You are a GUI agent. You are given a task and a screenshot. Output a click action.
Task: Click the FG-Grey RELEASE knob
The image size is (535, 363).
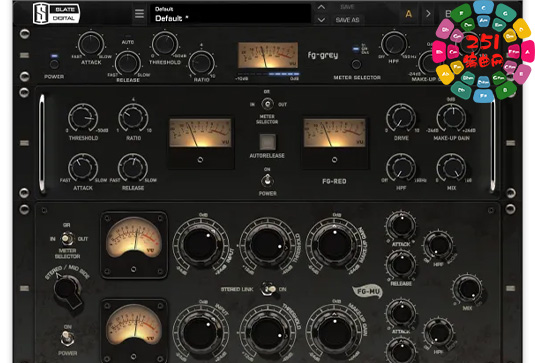point(128,64)
